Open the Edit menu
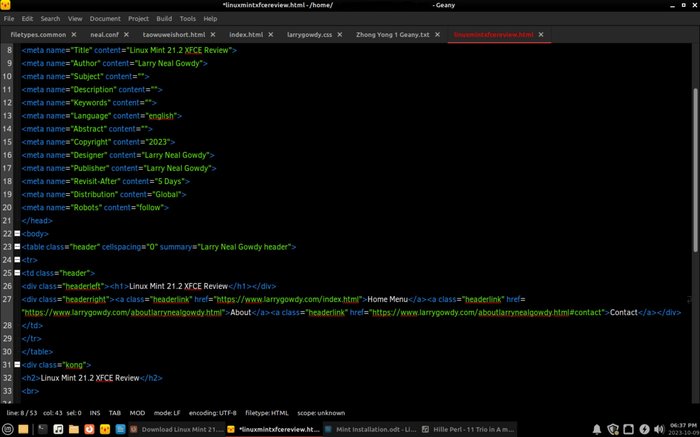 pyautogui.click(x=27, y=19)
